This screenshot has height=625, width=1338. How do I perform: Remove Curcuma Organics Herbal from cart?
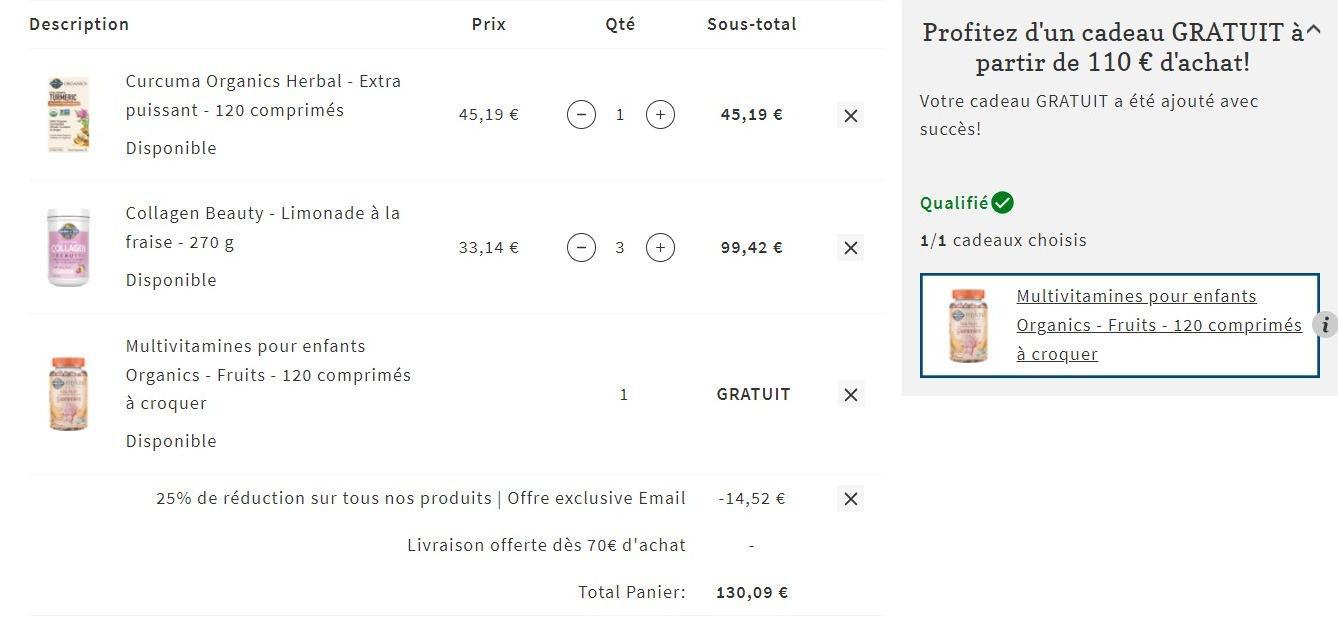(851, 115)
